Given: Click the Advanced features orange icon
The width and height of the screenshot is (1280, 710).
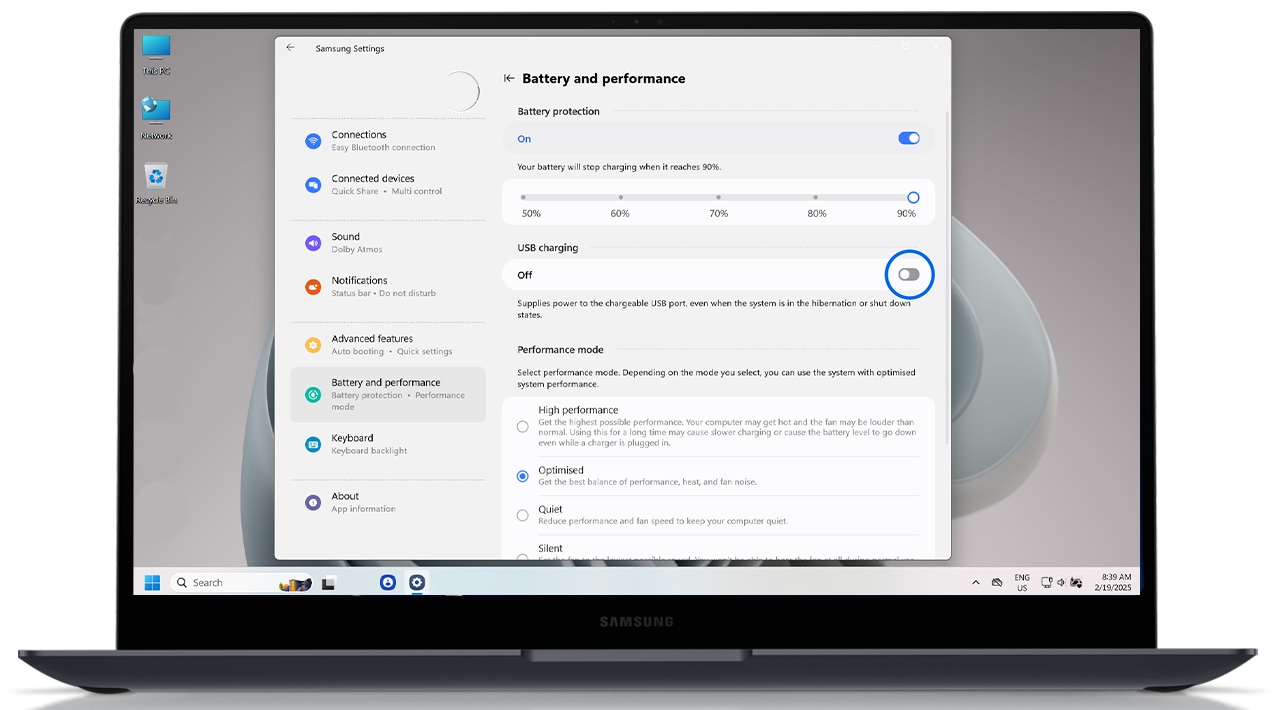Looking at the screenshot, I should point(313,345).
